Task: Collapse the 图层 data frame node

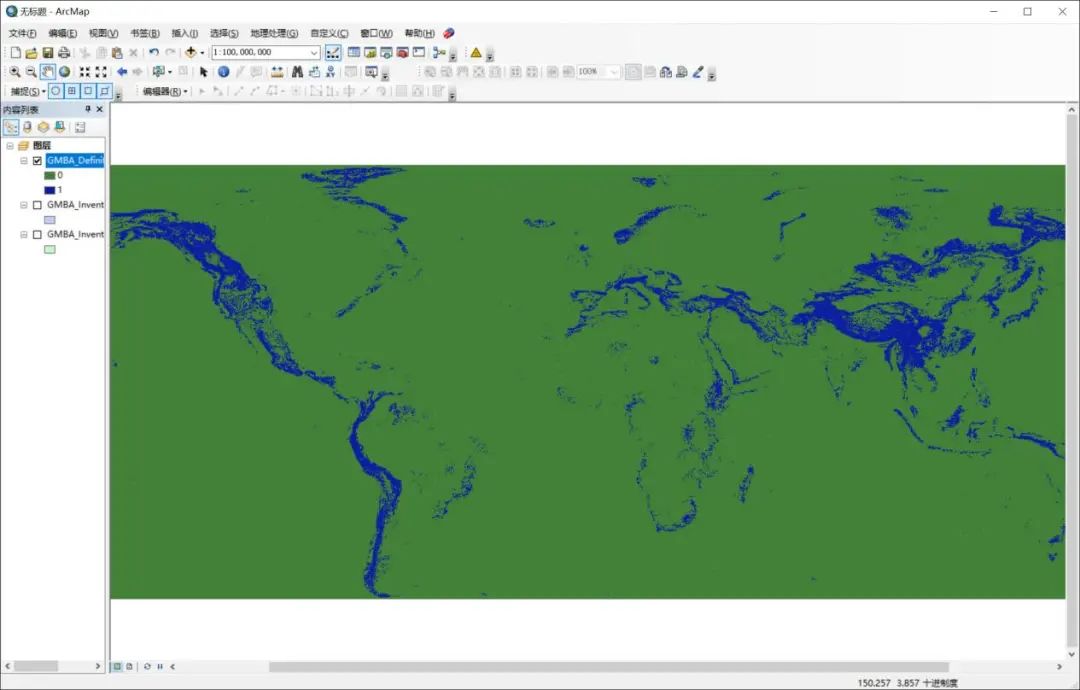Action: [x=10, y=145]
